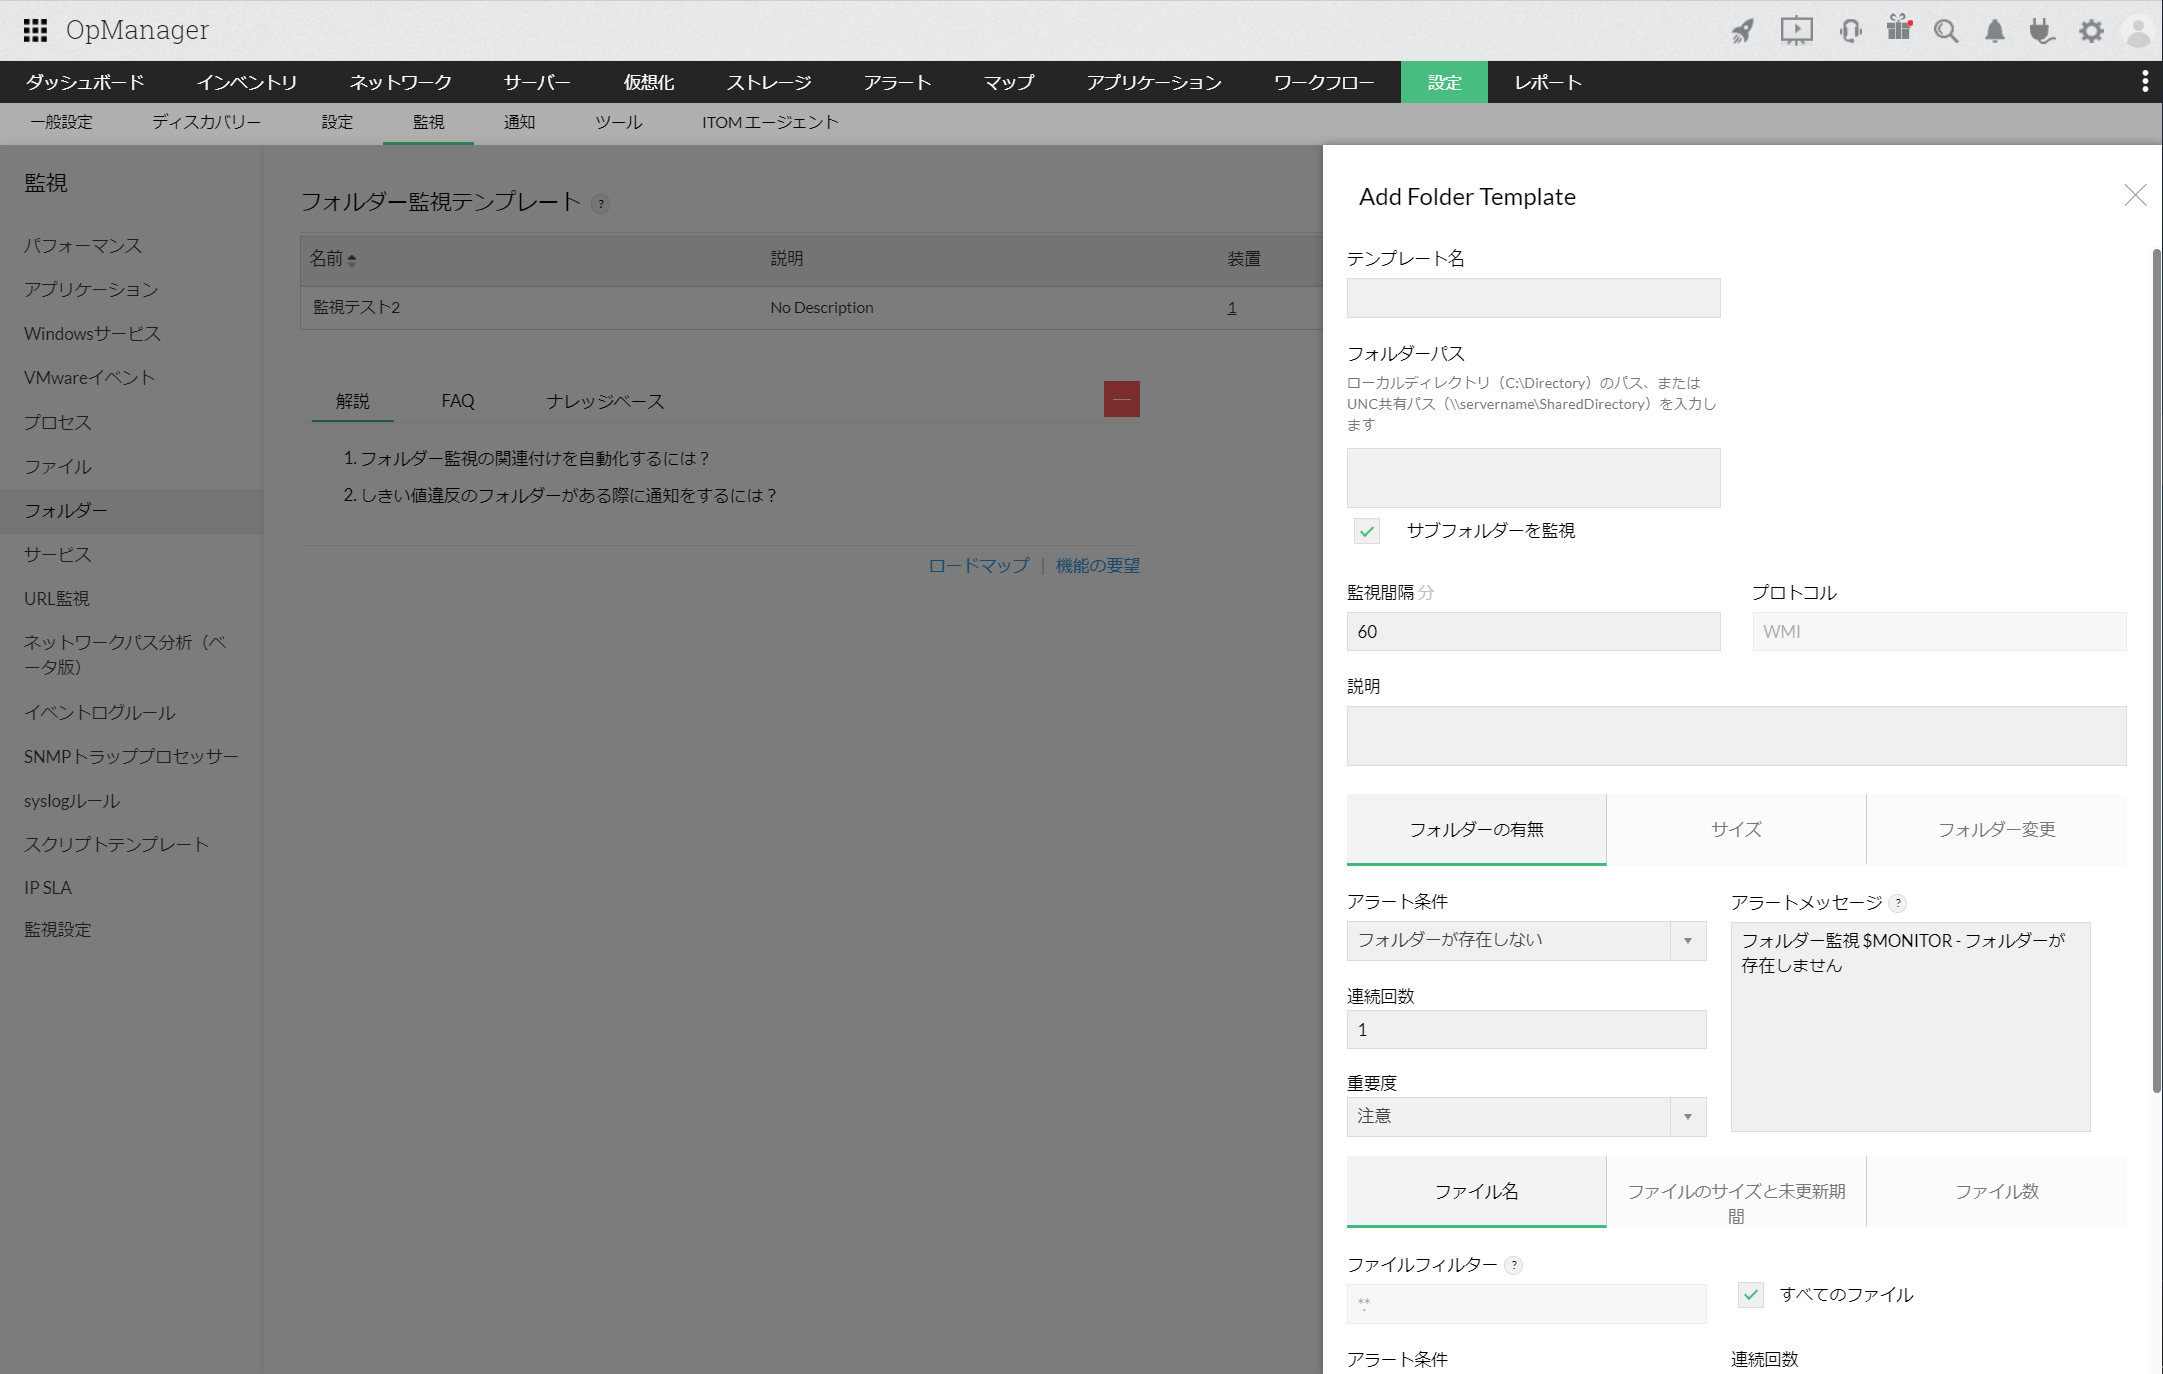The height and width of the screenshot is (1374, 2163).
Task: Uncheck the サブフォルダーを監視 checkbox
Action: [1366, 531]
